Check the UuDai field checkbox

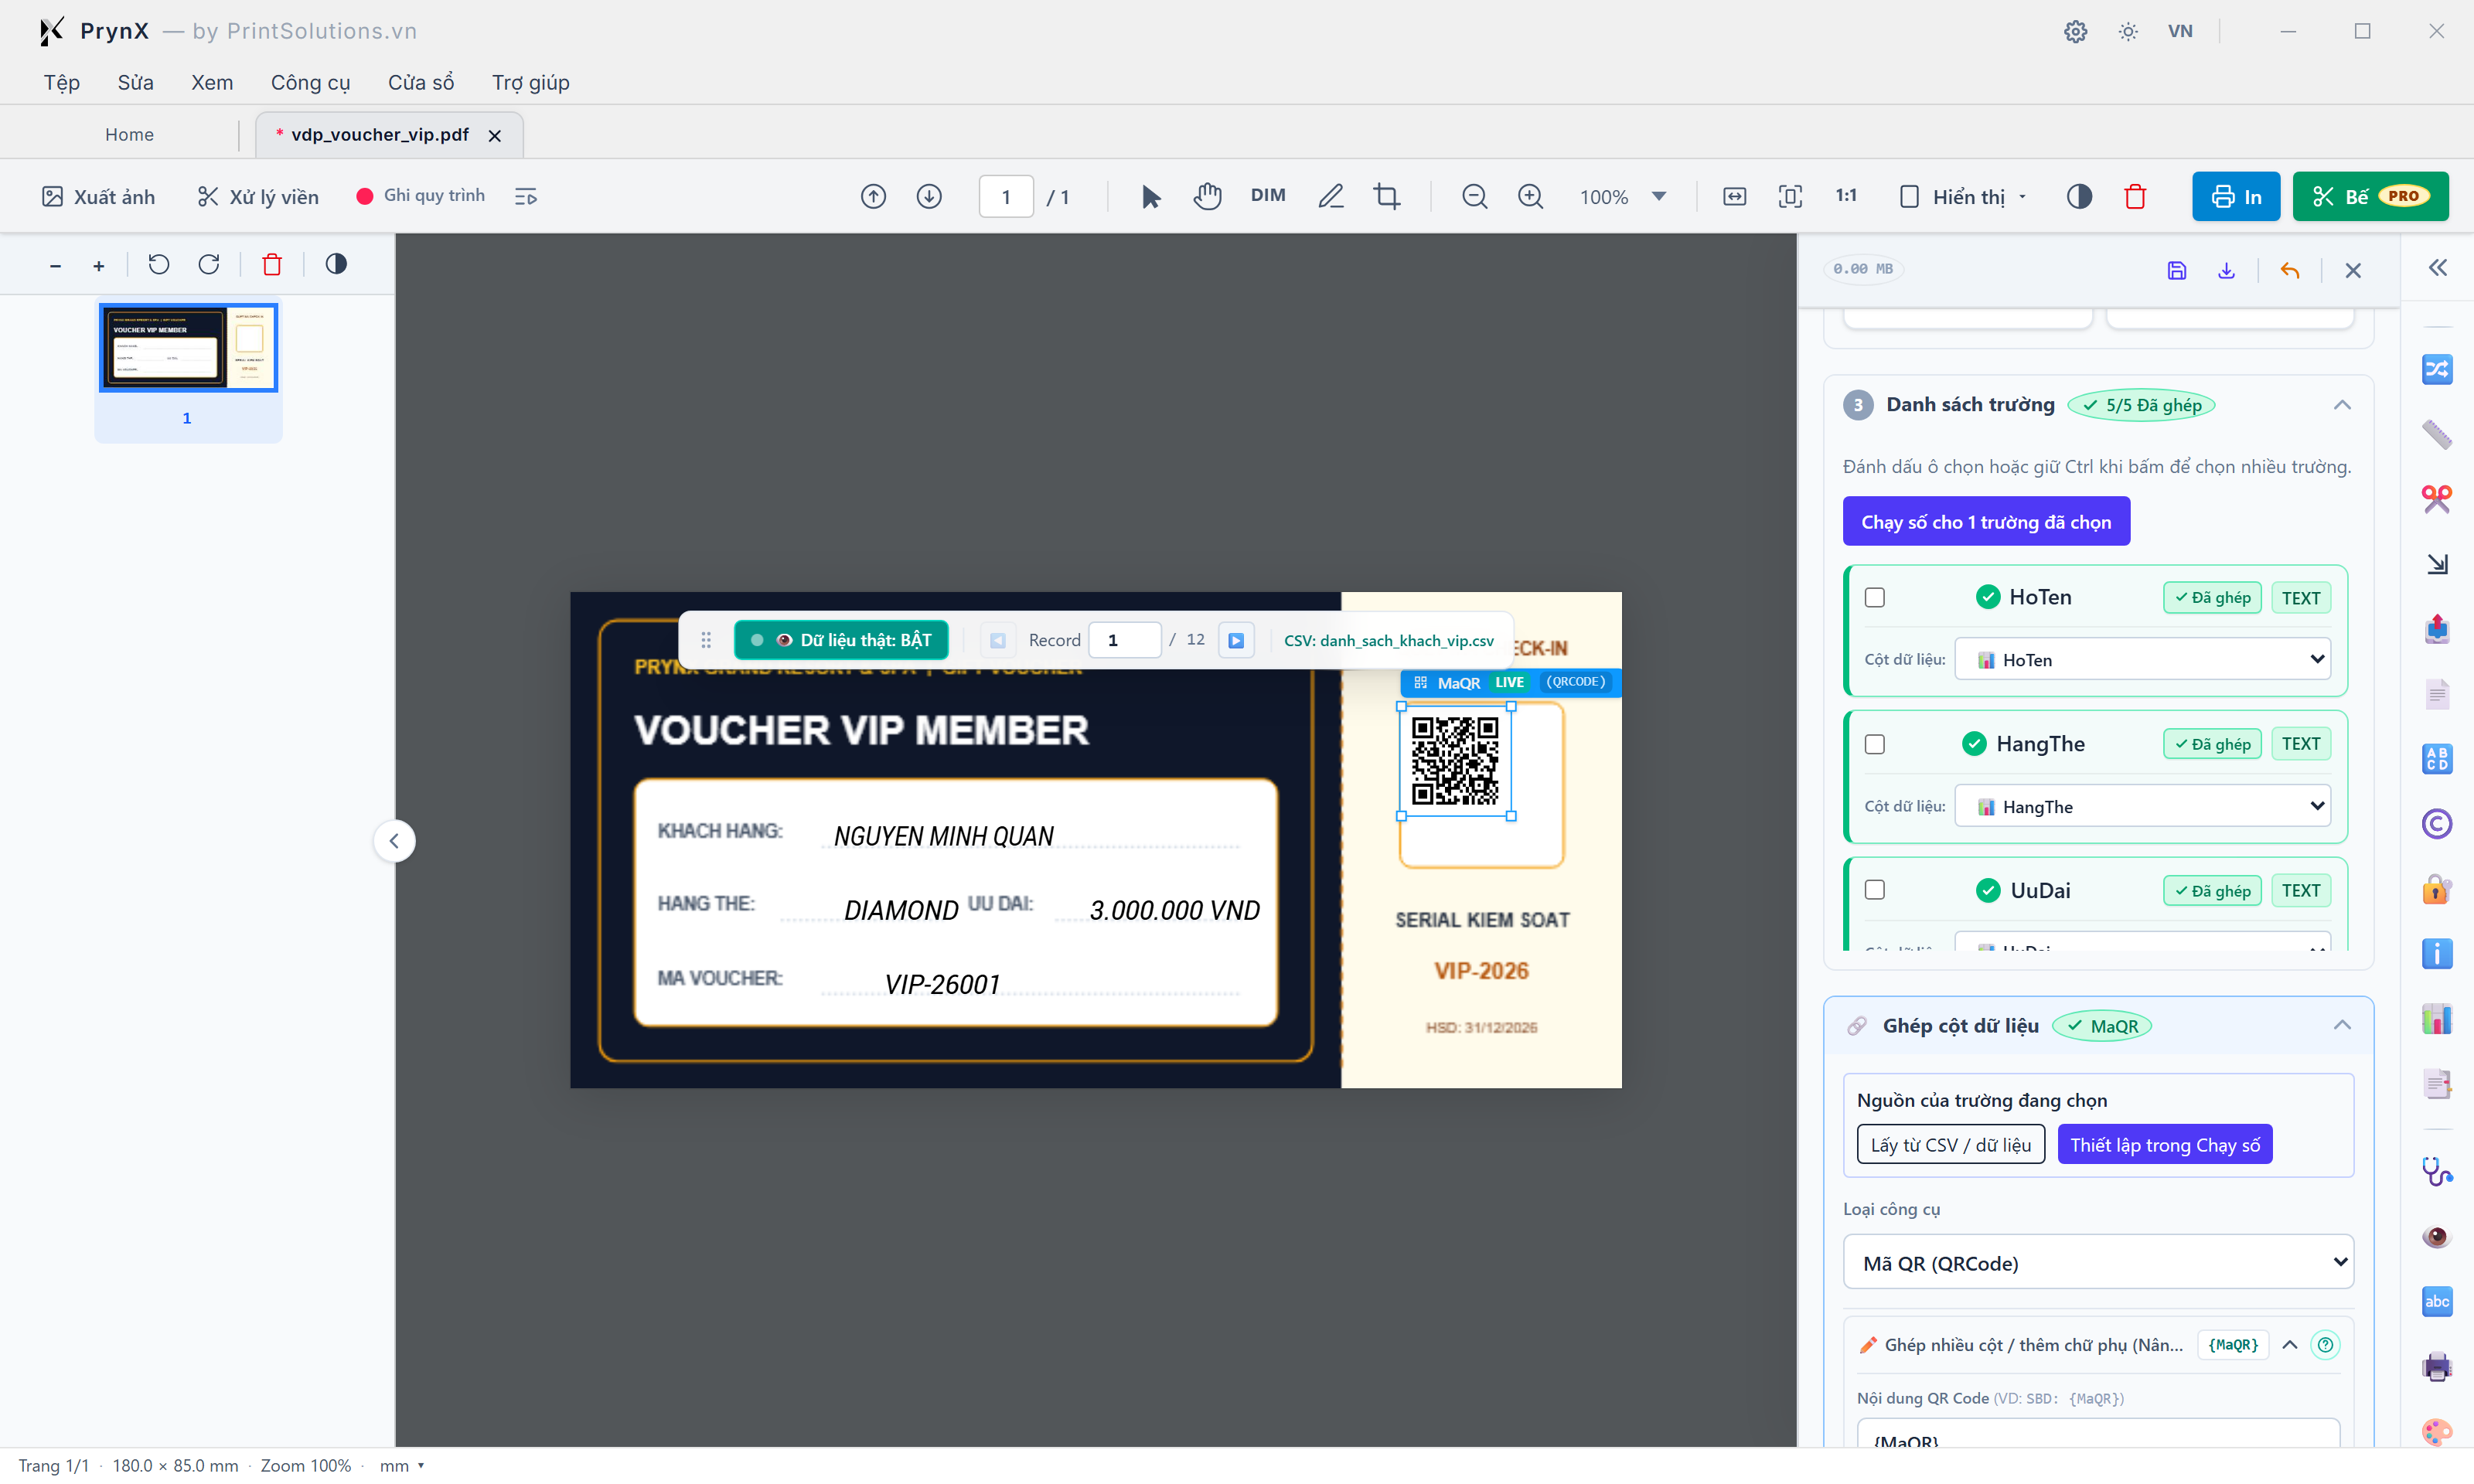(x=1875, y=890)
